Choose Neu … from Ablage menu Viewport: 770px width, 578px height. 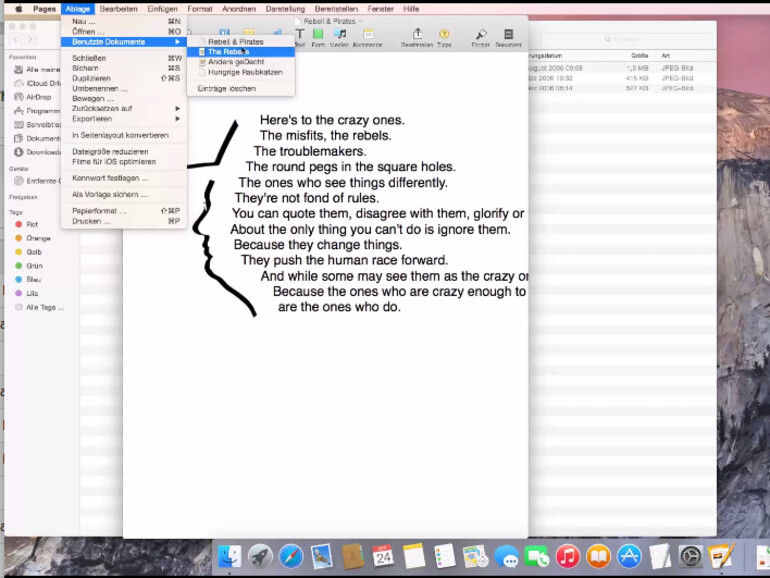(124, 21)
